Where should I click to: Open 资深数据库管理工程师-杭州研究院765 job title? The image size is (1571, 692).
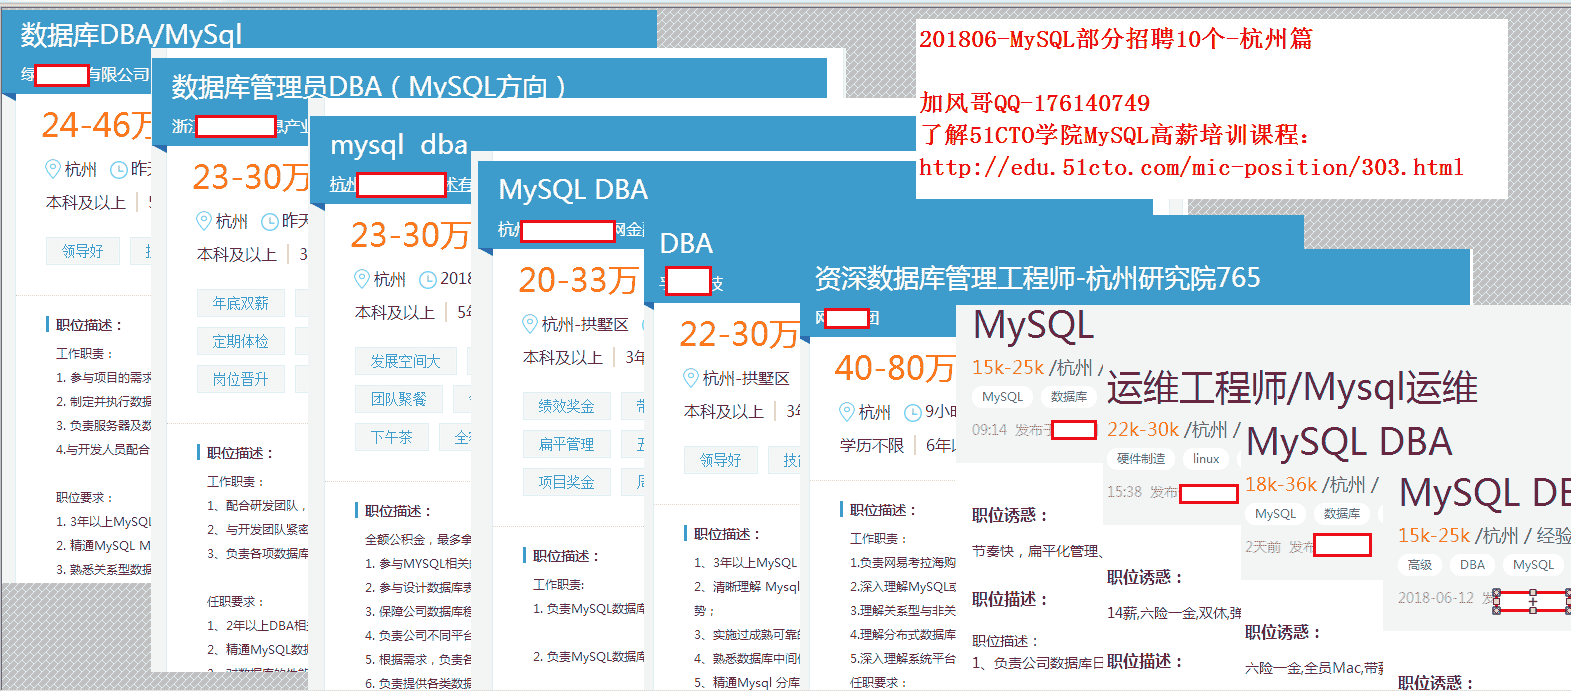[1037, 278]
